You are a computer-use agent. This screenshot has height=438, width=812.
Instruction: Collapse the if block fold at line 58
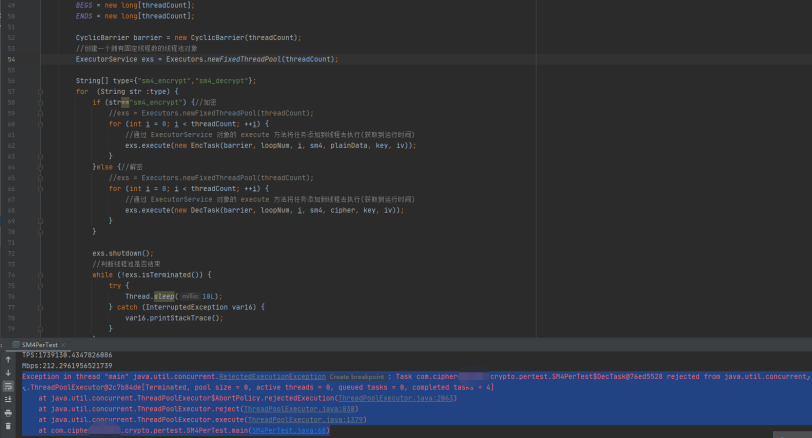pos(40,103)
